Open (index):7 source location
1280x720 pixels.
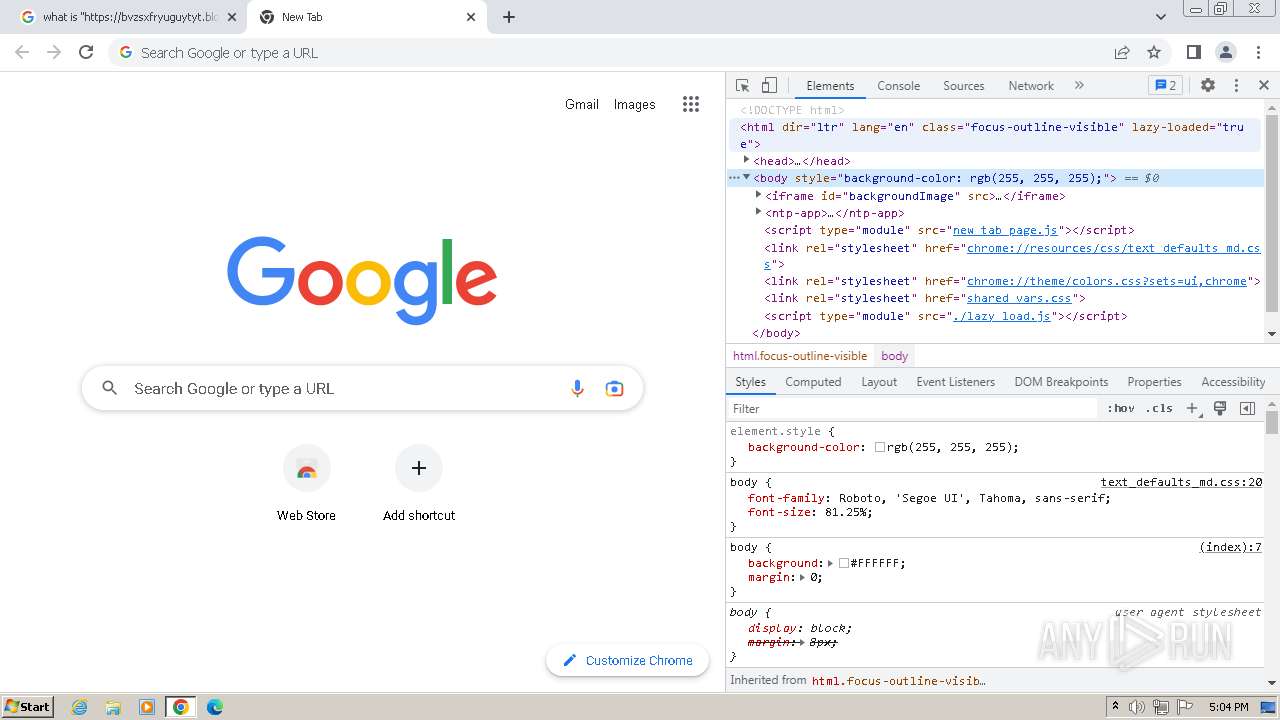pos(1231,547)
